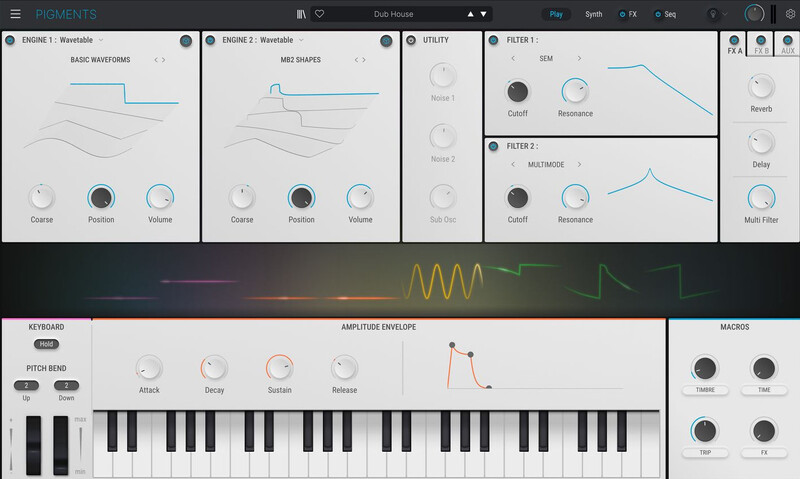Viewport: 800px width, 479px height.
Task: Toggle Filter 2 power button
Action: (493, 146)
